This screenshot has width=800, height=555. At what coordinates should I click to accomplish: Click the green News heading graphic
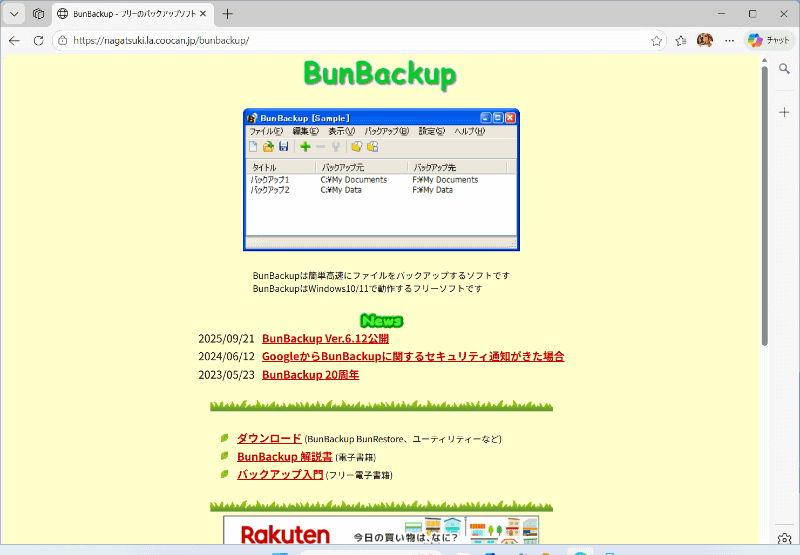[382, 320]
